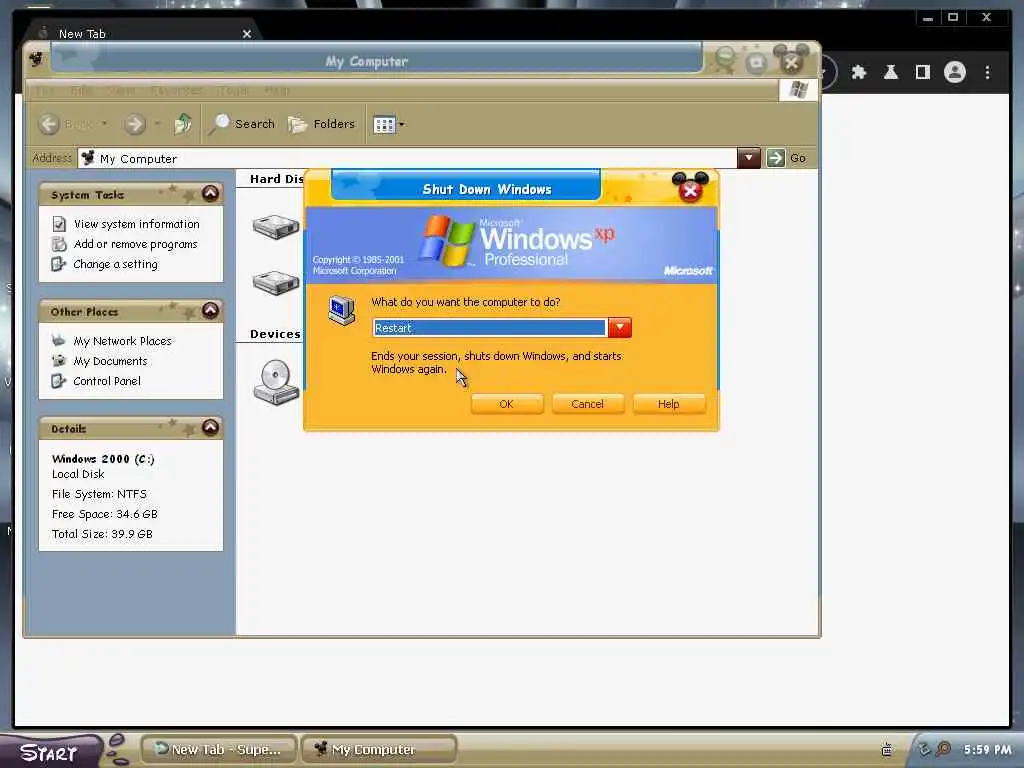Open the View menu in My Computer
The width and height of the screenshot is (1024, 768).
[120, 90]
